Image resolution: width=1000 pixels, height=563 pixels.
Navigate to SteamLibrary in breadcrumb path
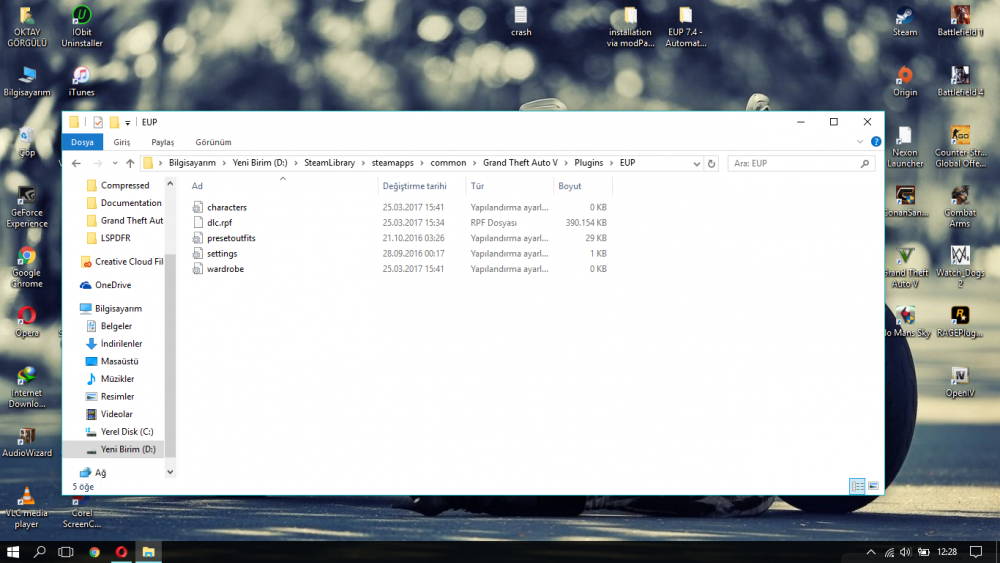point(329,163)
